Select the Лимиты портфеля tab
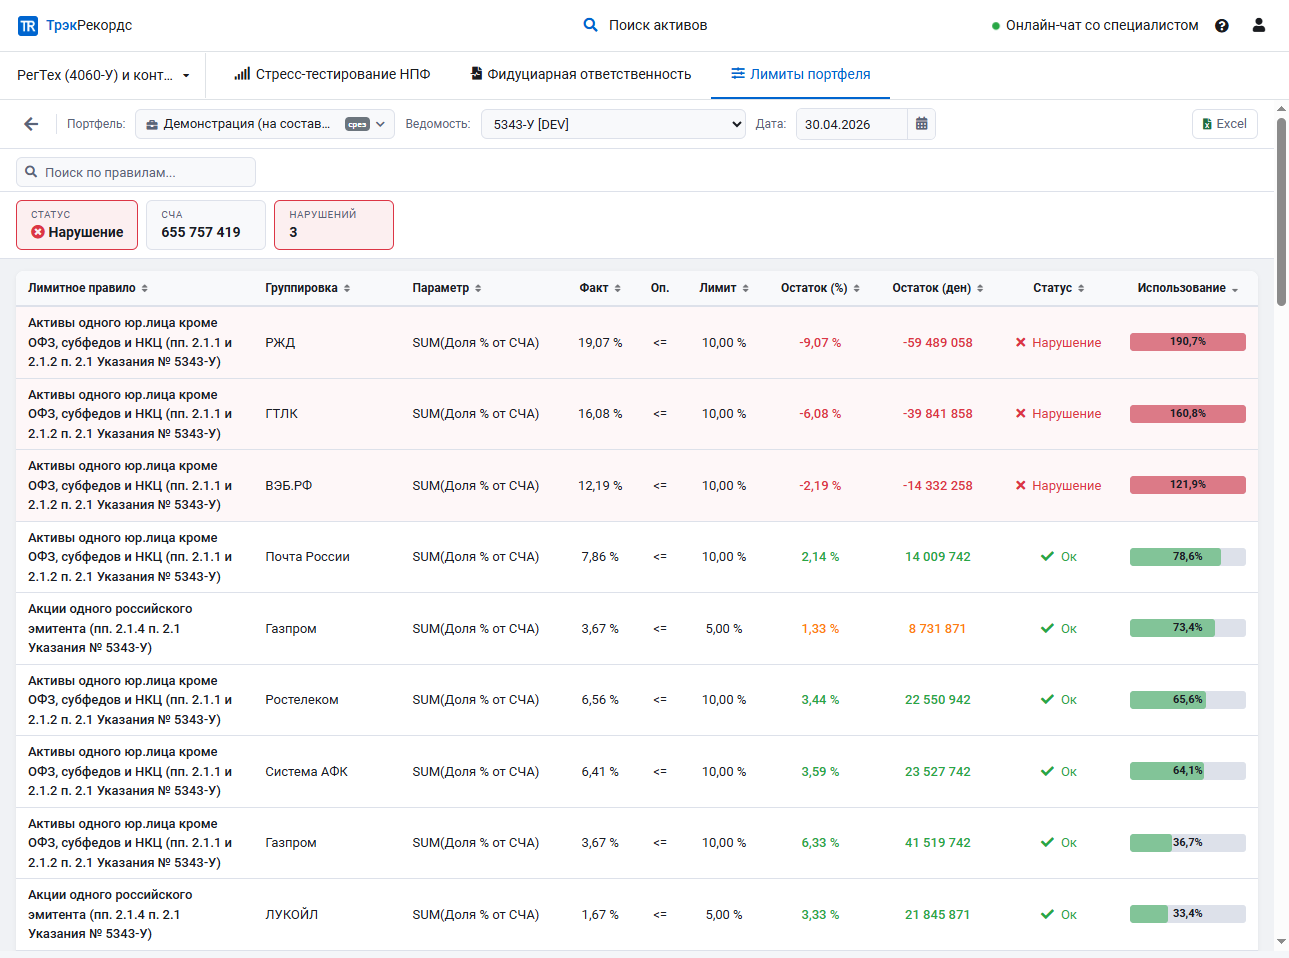This screenshot has height=958, width=1289. point(800,74)
